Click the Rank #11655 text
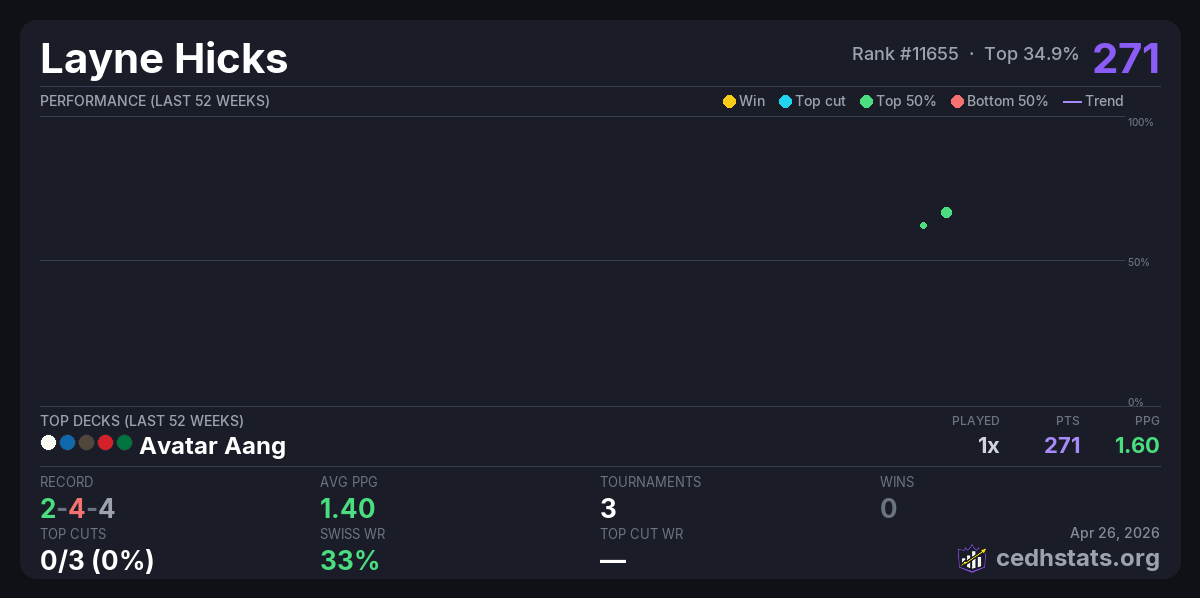This screenshot has height=598, width=1200. 905,54
